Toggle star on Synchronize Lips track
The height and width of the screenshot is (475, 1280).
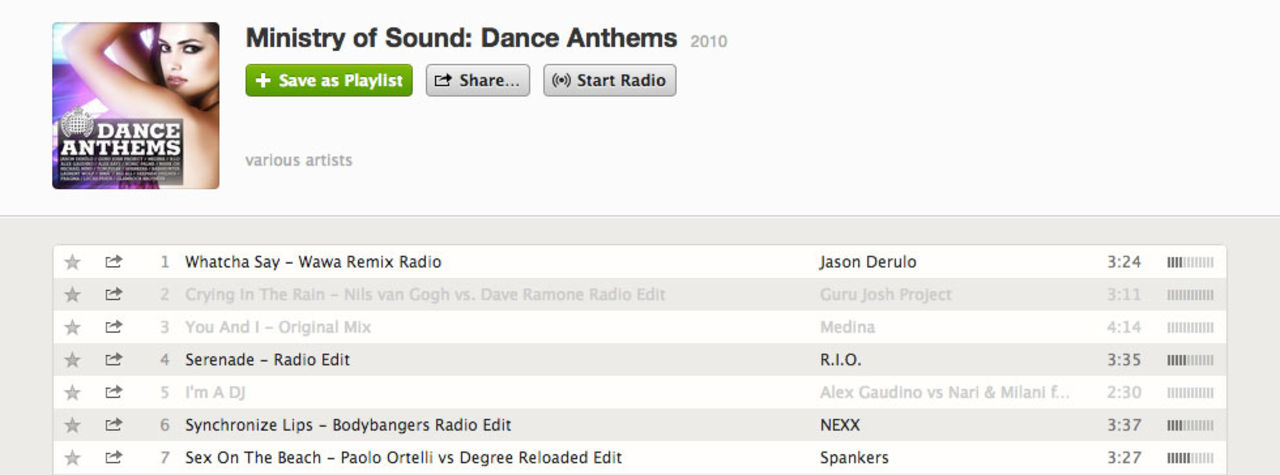[72, 425]
